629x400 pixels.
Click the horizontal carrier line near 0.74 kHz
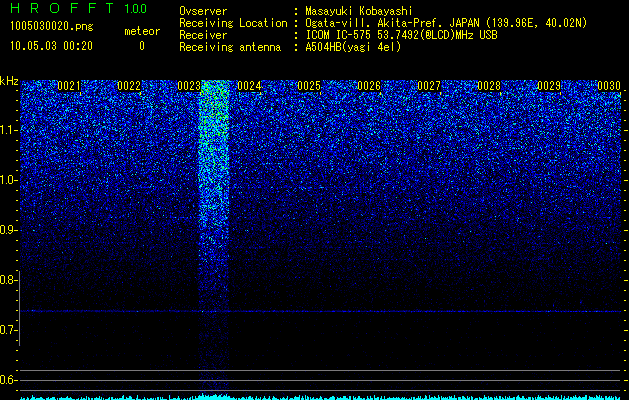pos(321,311)
